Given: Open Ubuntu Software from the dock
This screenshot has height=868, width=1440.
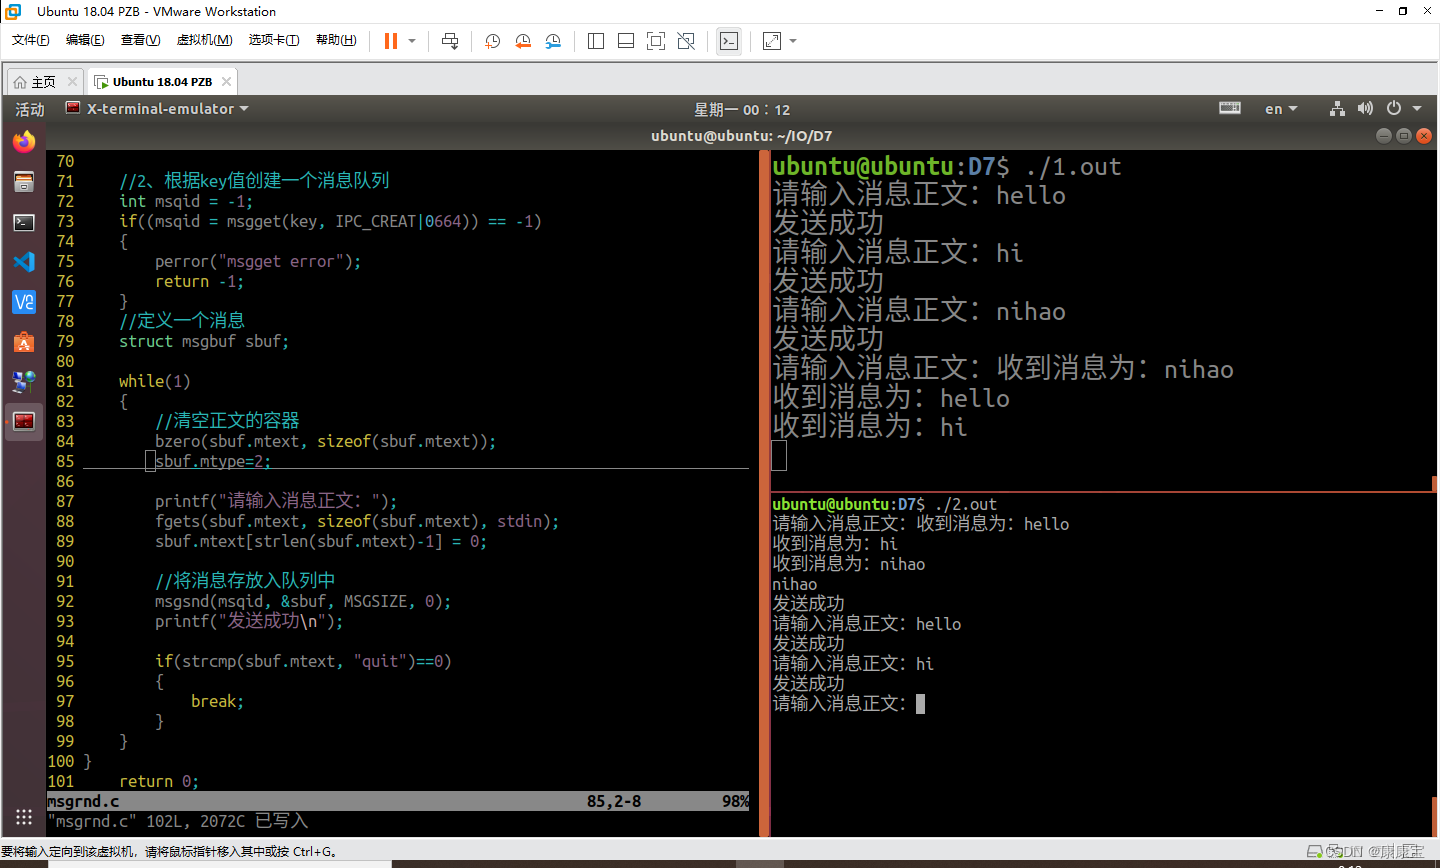Looking at the screenshot, I should point(24,342).
